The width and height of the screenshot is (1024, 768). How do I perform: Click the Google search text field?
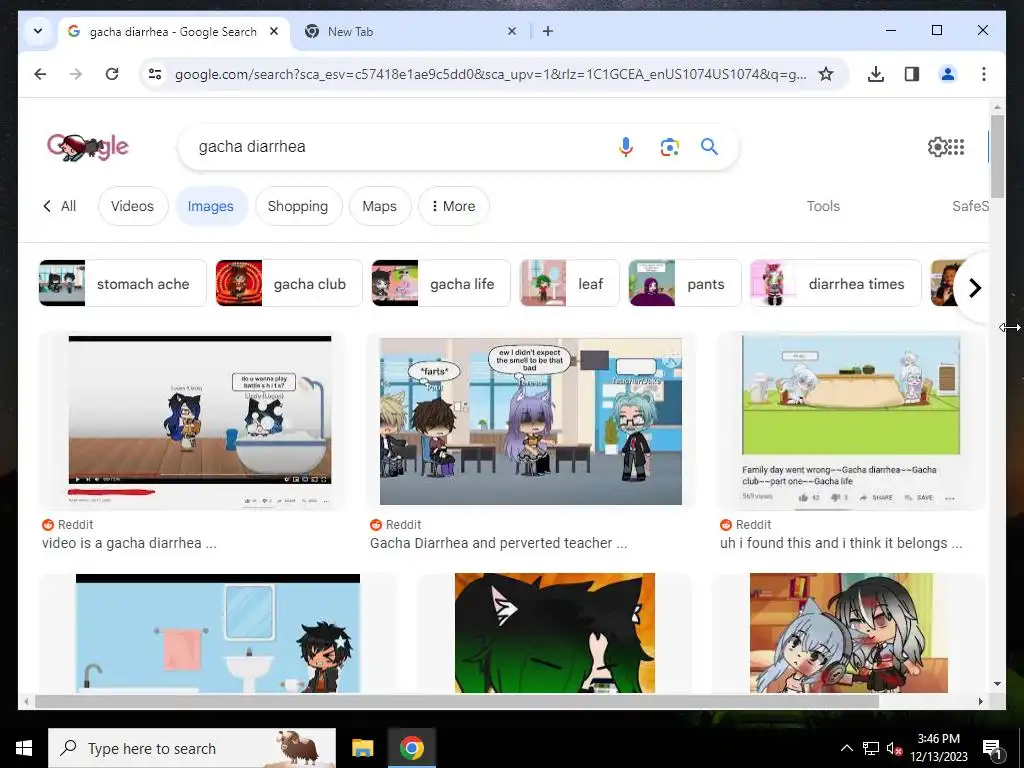pyautogui.click(x=398, y=147)
